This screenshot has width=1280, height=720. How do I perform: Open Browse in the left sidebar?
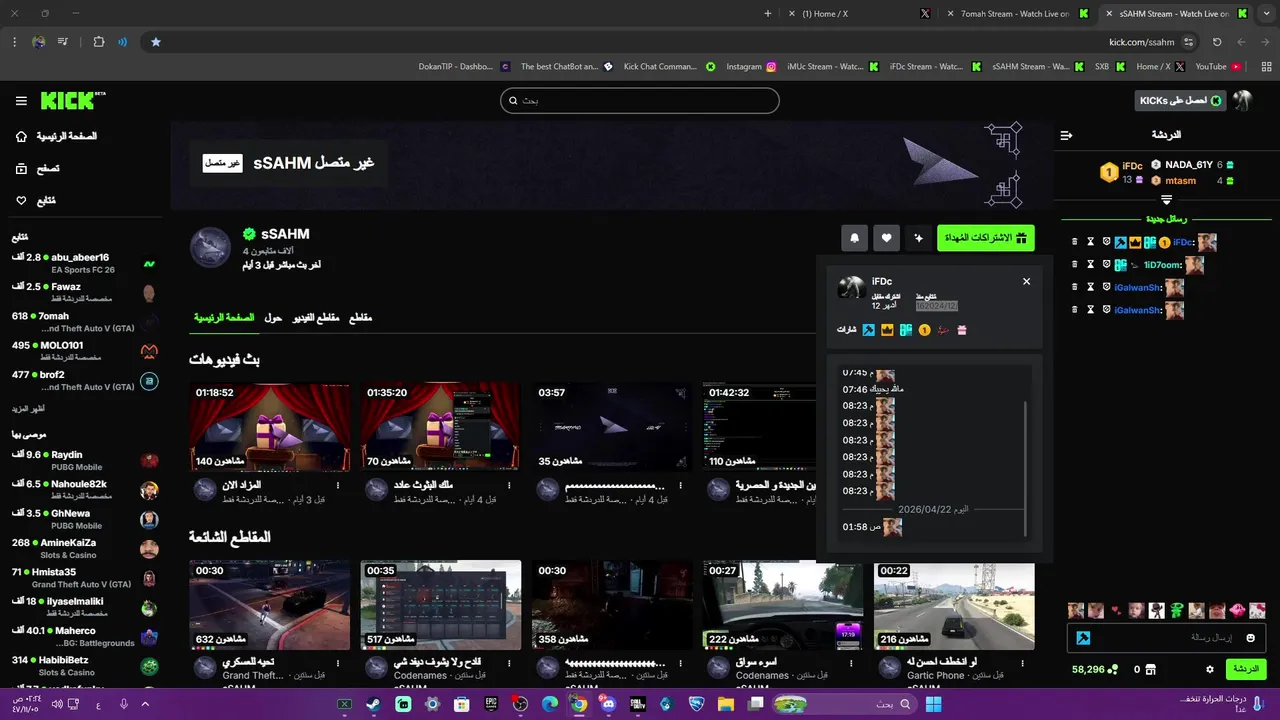(x=38, y=169)
